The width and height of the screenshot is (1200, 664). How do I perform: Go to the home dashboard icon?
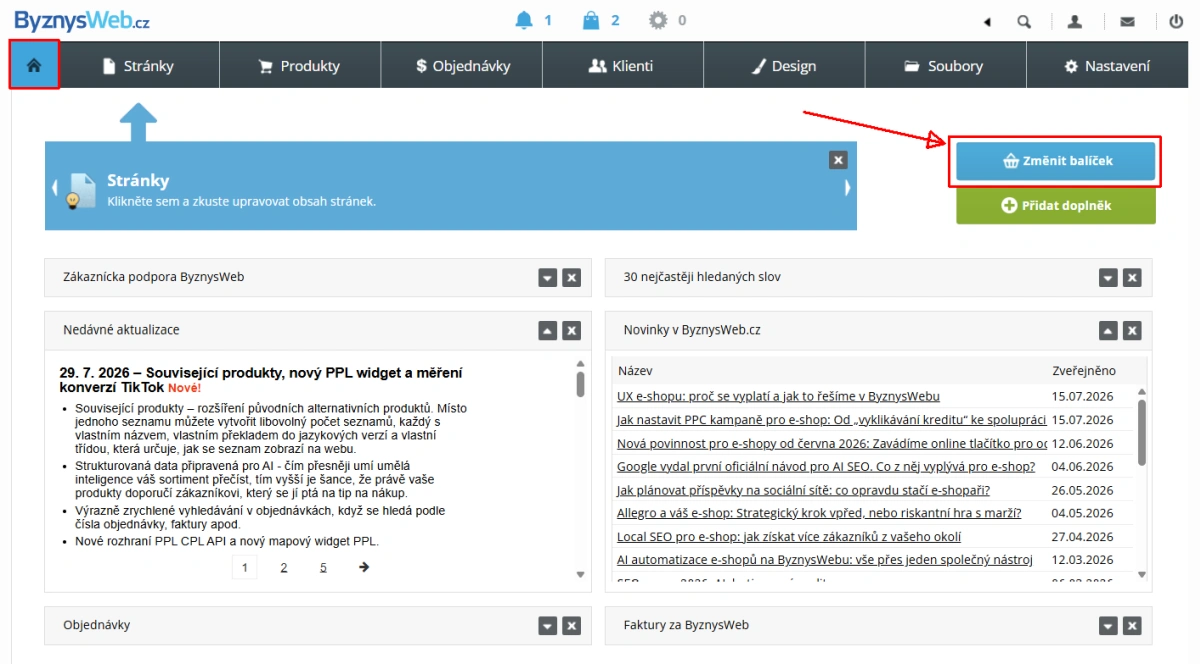(x=34, y=65)
